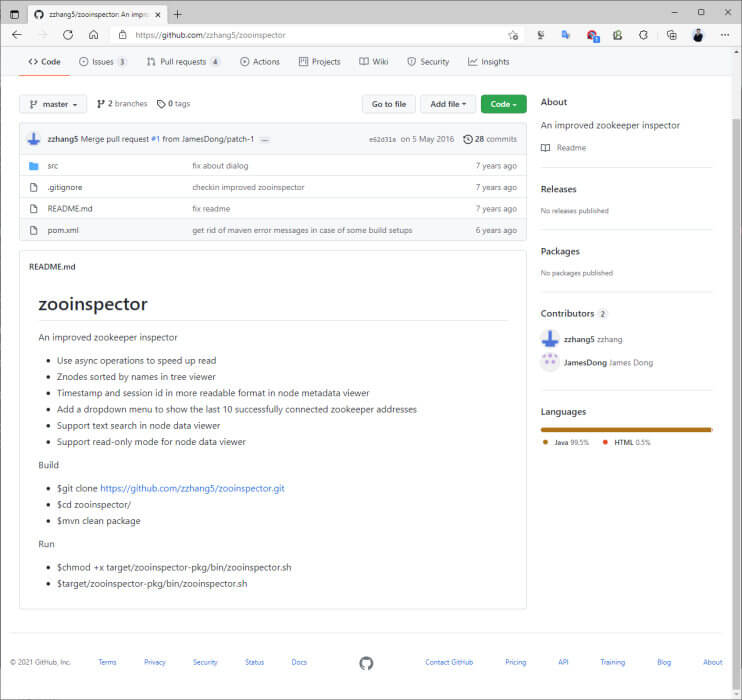
Task: Open the README.md file link
Action: point(70,209)
